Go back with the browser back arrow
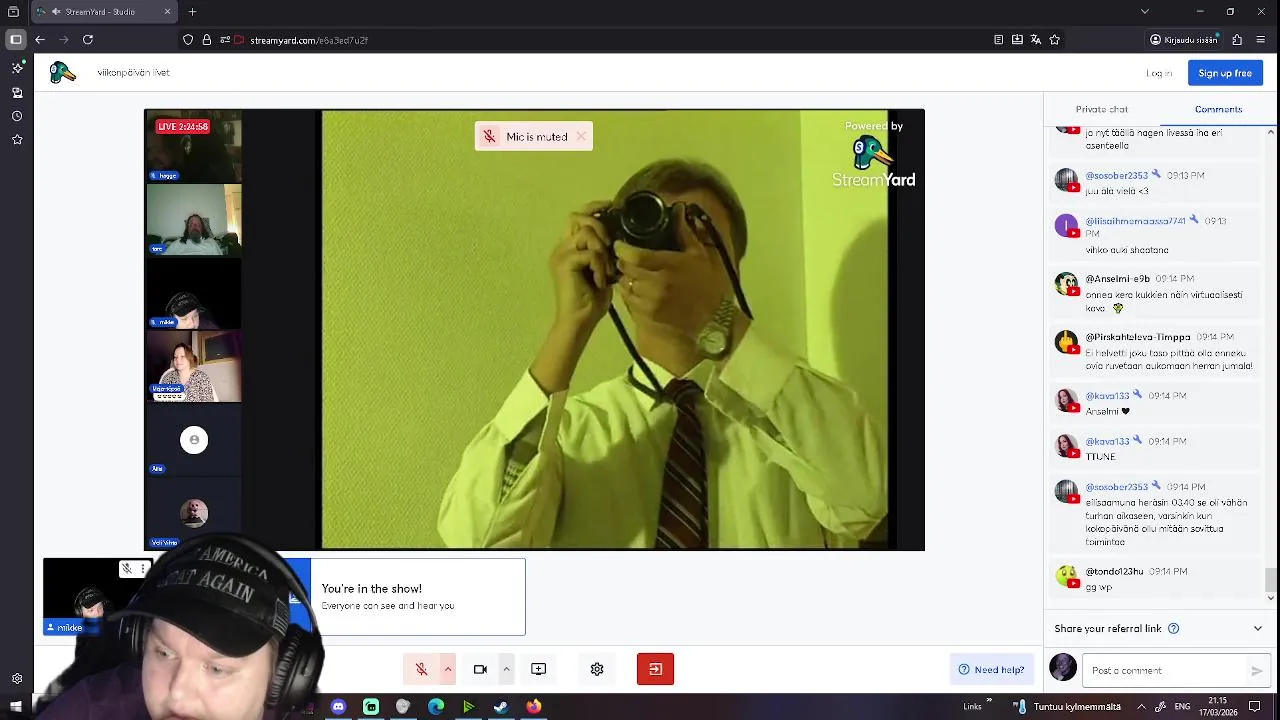 pyautogui.click(x=40, y=40)
